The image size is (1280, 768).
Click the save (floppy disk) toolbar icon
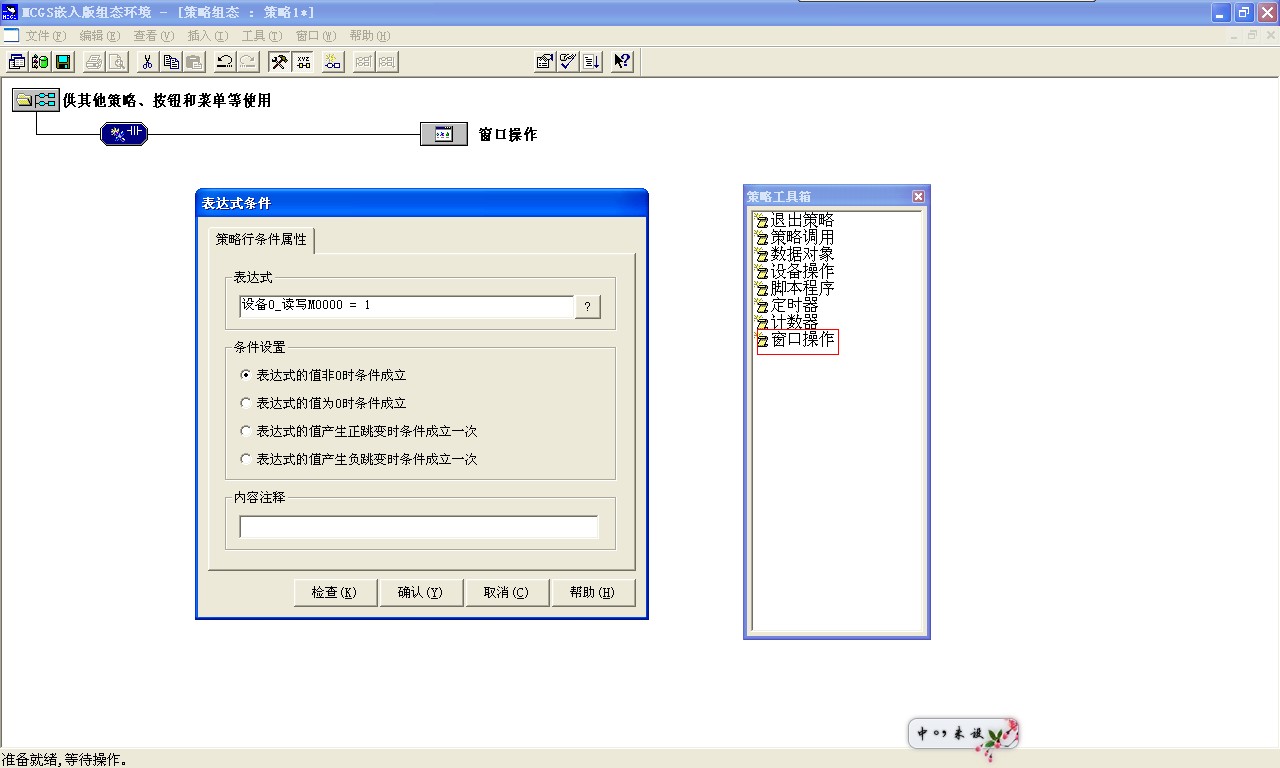point(63,62)
